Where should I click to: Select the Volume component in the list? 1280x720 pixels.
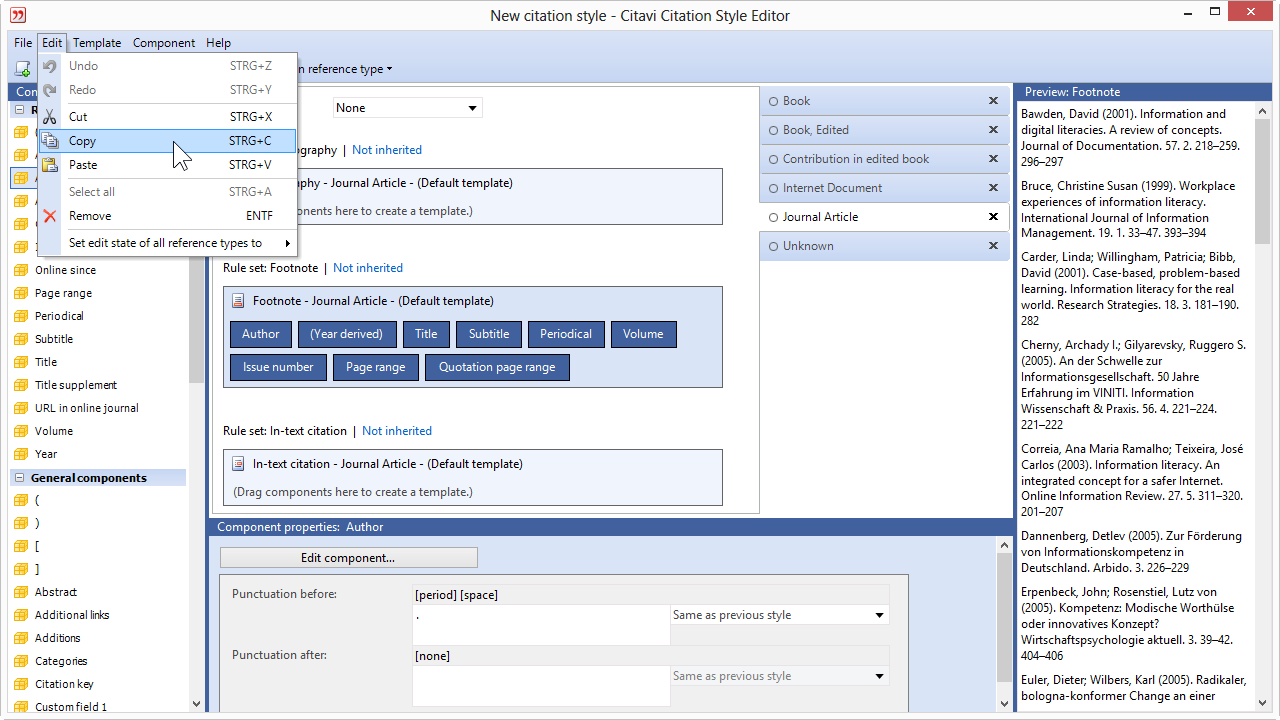coord(54,431)
